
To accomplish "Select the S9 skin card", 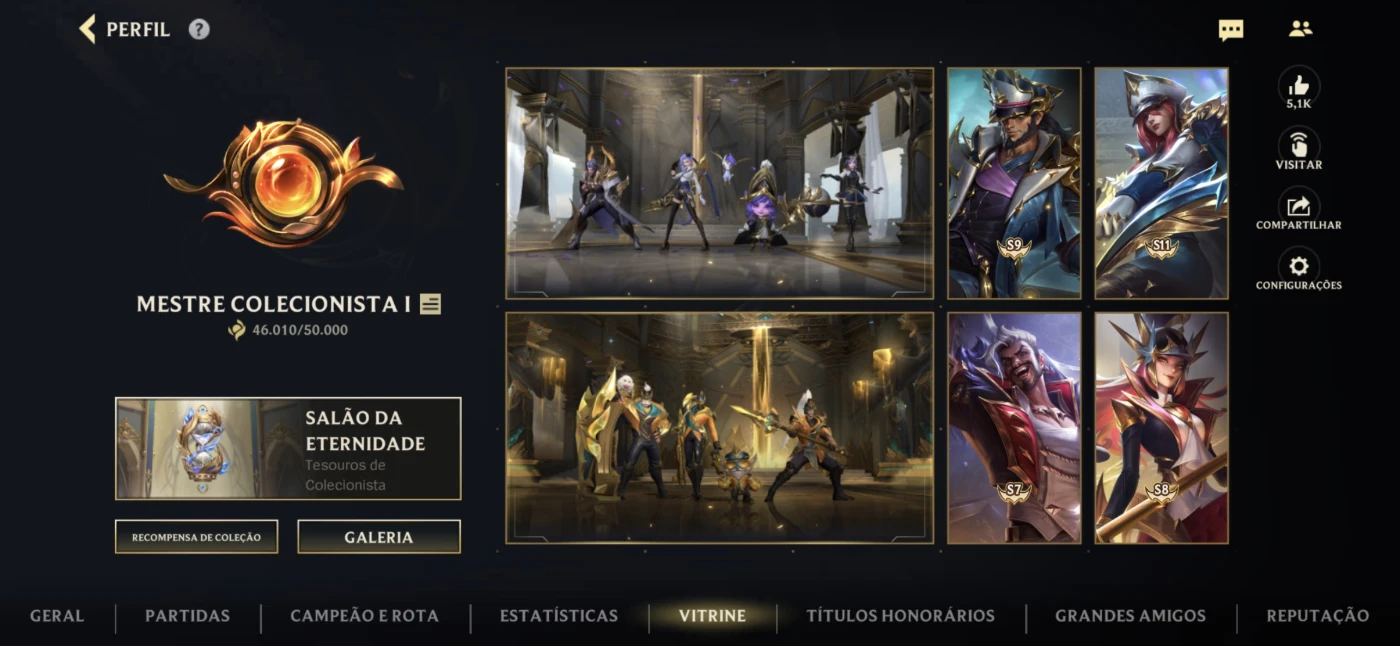I will coord(1014,183).
